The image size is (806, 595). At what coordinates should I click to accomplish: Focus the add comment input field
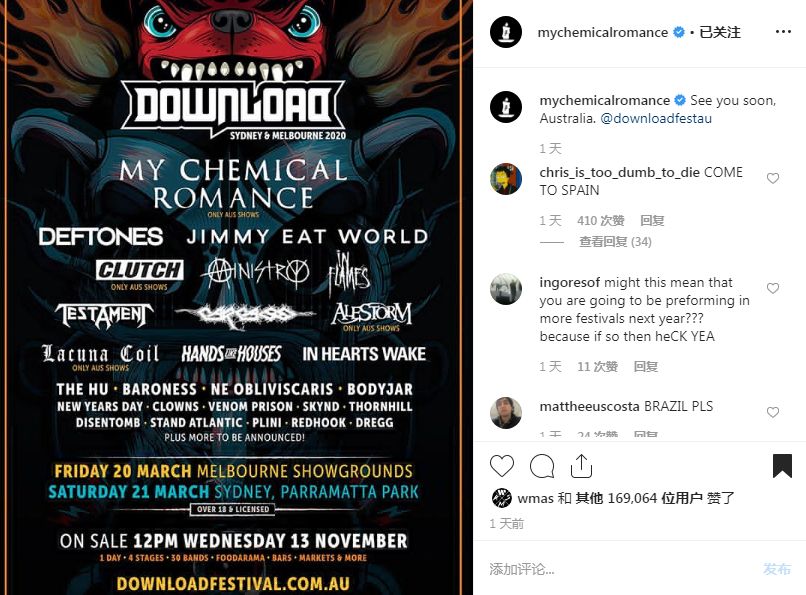coord(619,569)
